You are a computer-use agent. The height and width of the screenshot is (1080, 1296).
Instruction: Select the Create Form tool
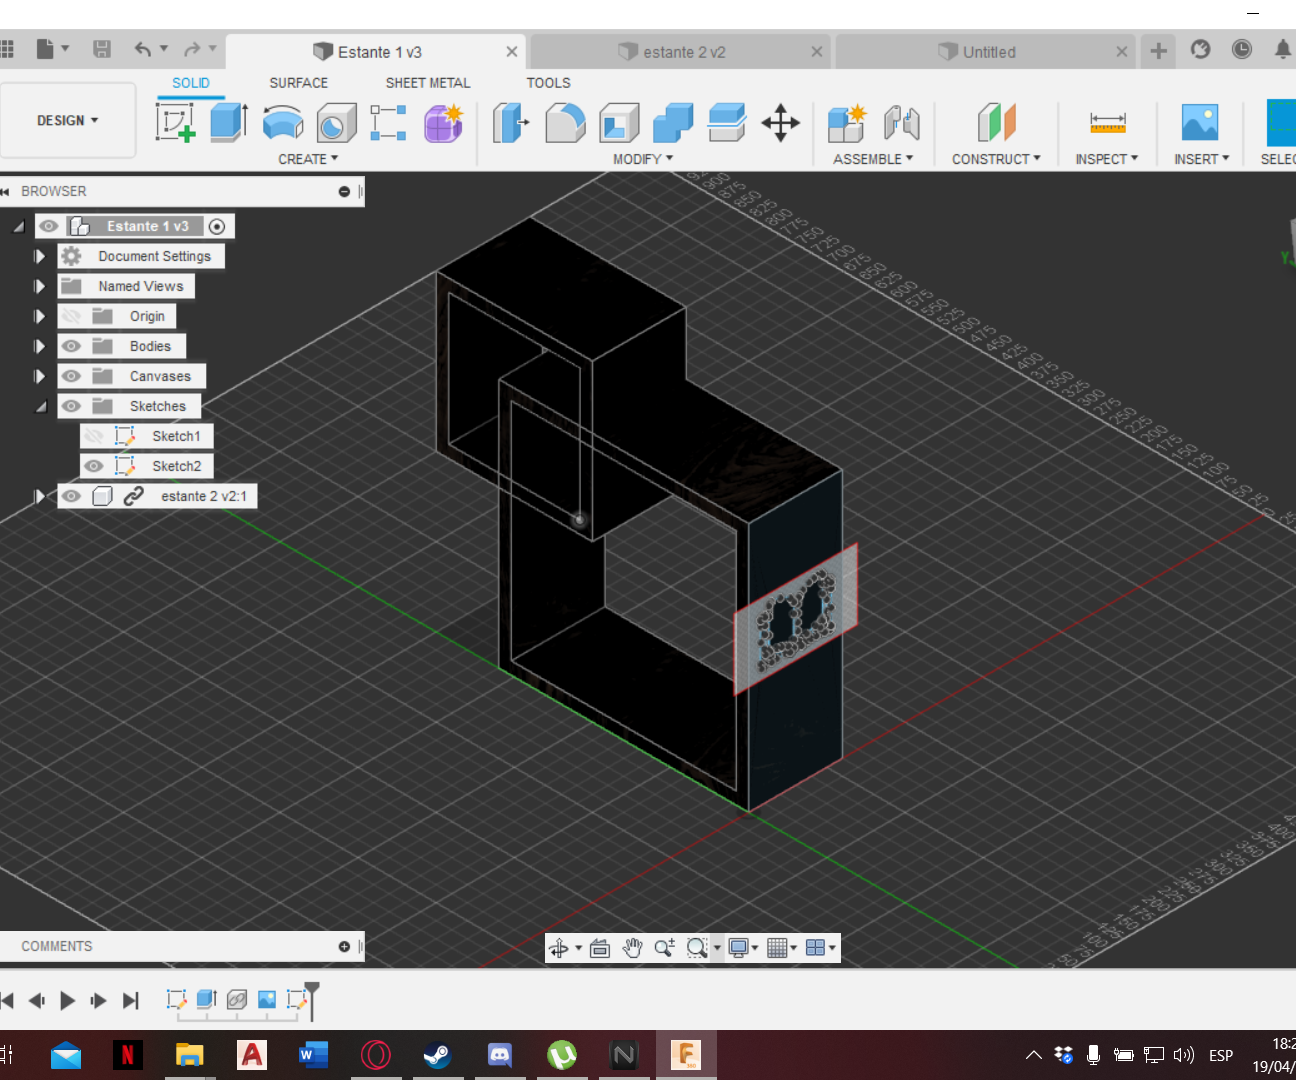pyautogui.click(x=443, y=123)
